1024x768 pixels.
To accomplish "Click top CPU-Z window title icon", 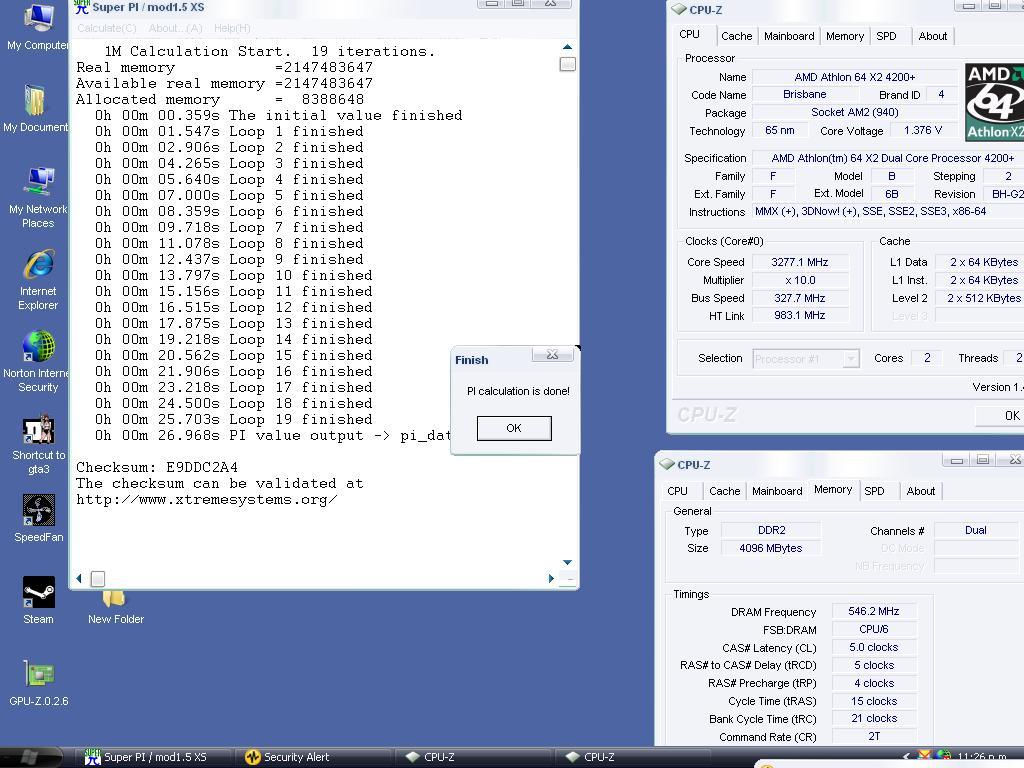I will tap(679, 10).
